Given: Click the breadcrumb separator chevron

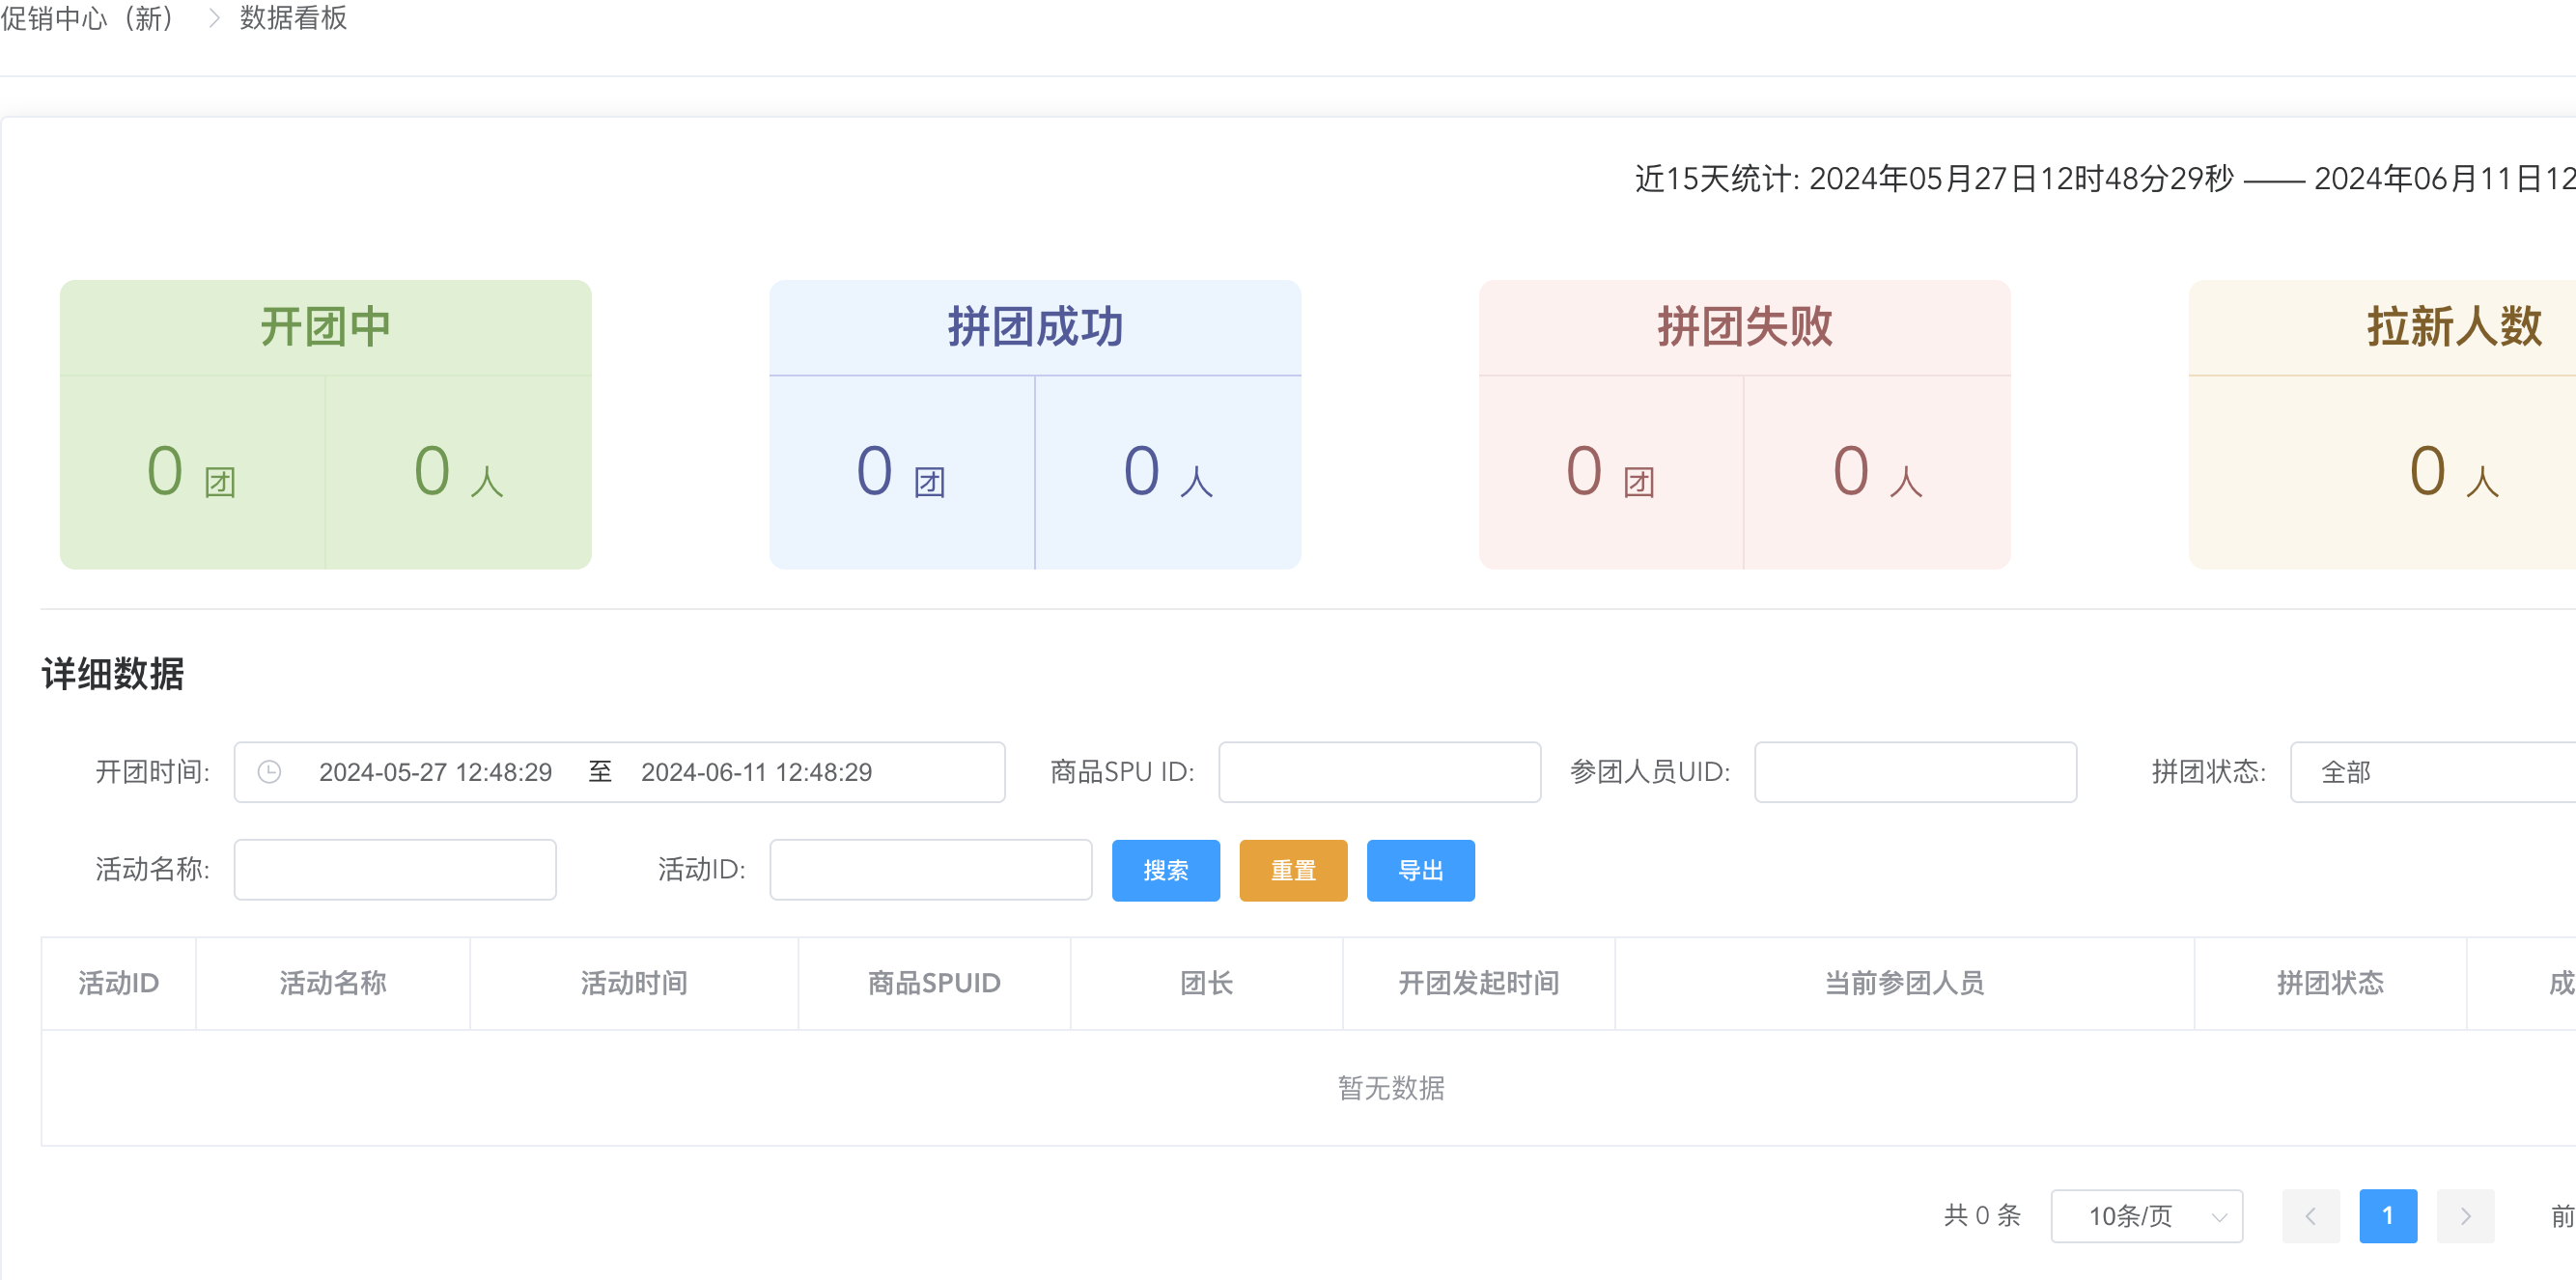Looking at the screenshot, I should (x=214, y=18).
